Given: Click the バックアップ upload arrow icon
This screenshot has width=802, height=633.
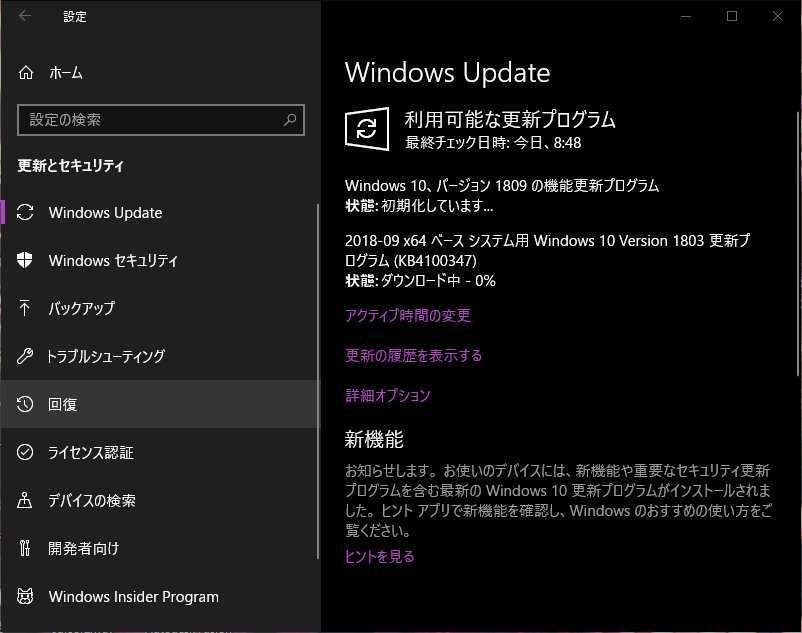Looking at the screenshot, I should pos(24,308).
